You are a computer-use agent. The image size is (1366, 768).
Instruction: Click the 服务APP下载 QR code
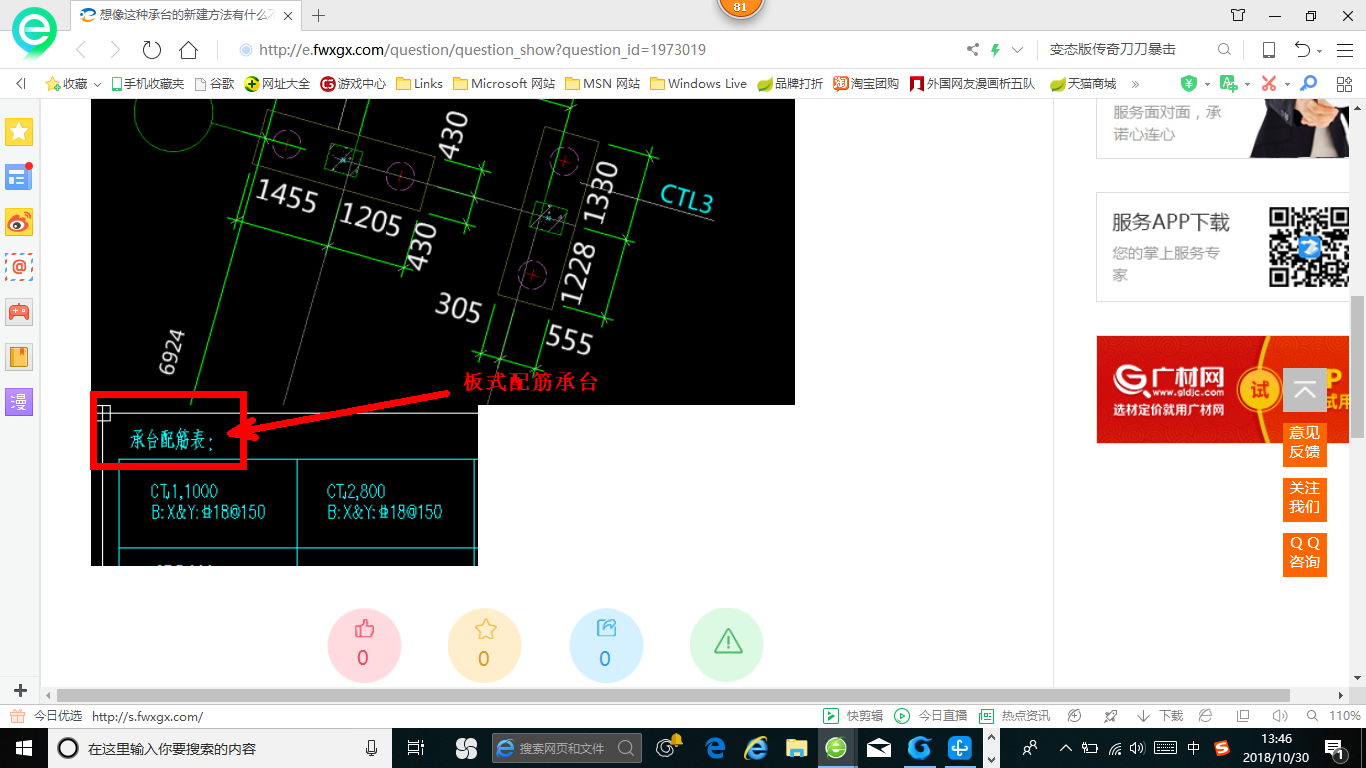coord(1309,246)
